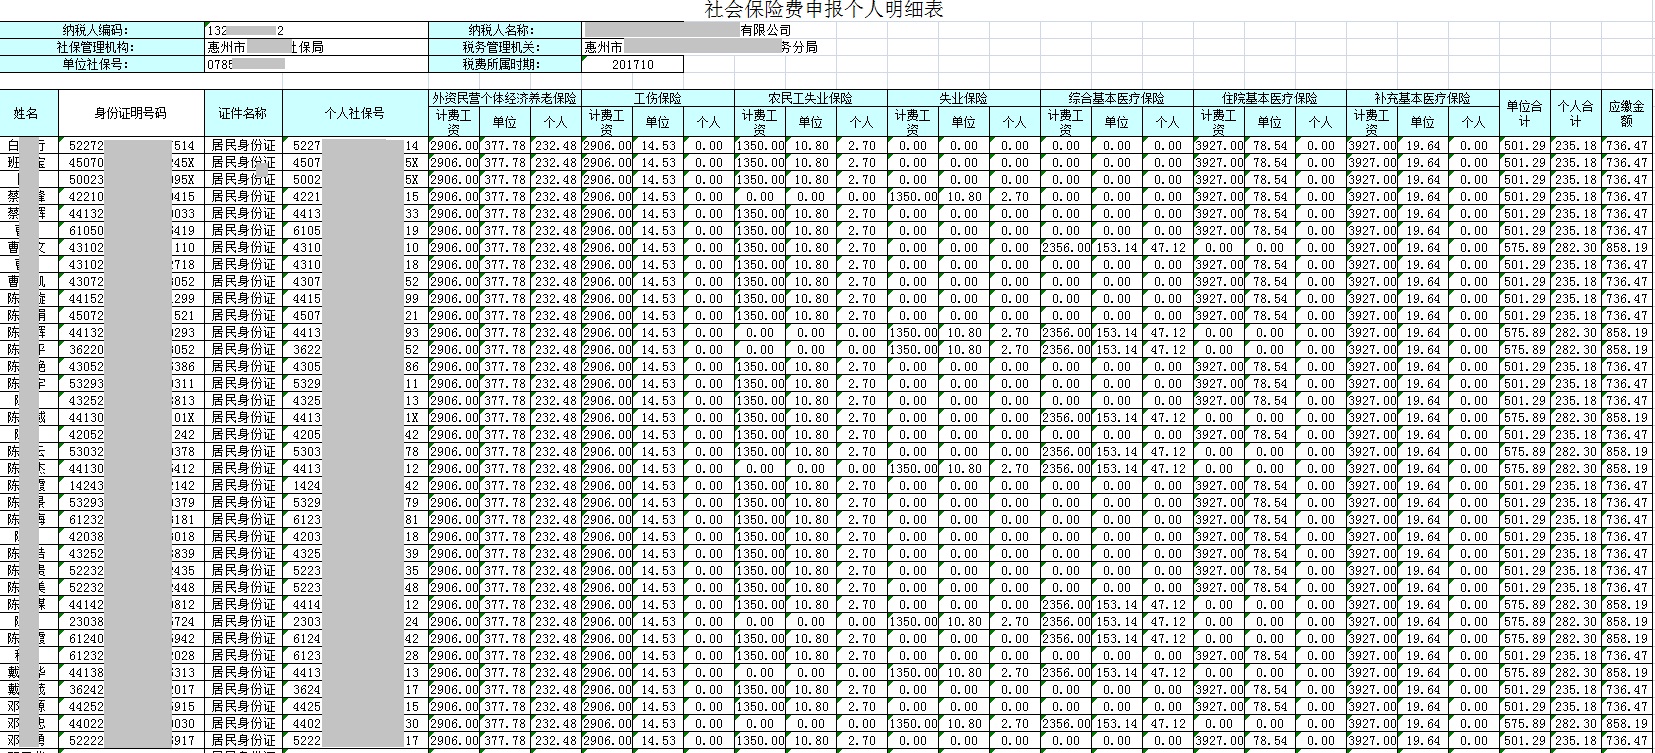
Task: Click 计费工资 subheader under 工伤保险
Action: (x=607, y=122)
